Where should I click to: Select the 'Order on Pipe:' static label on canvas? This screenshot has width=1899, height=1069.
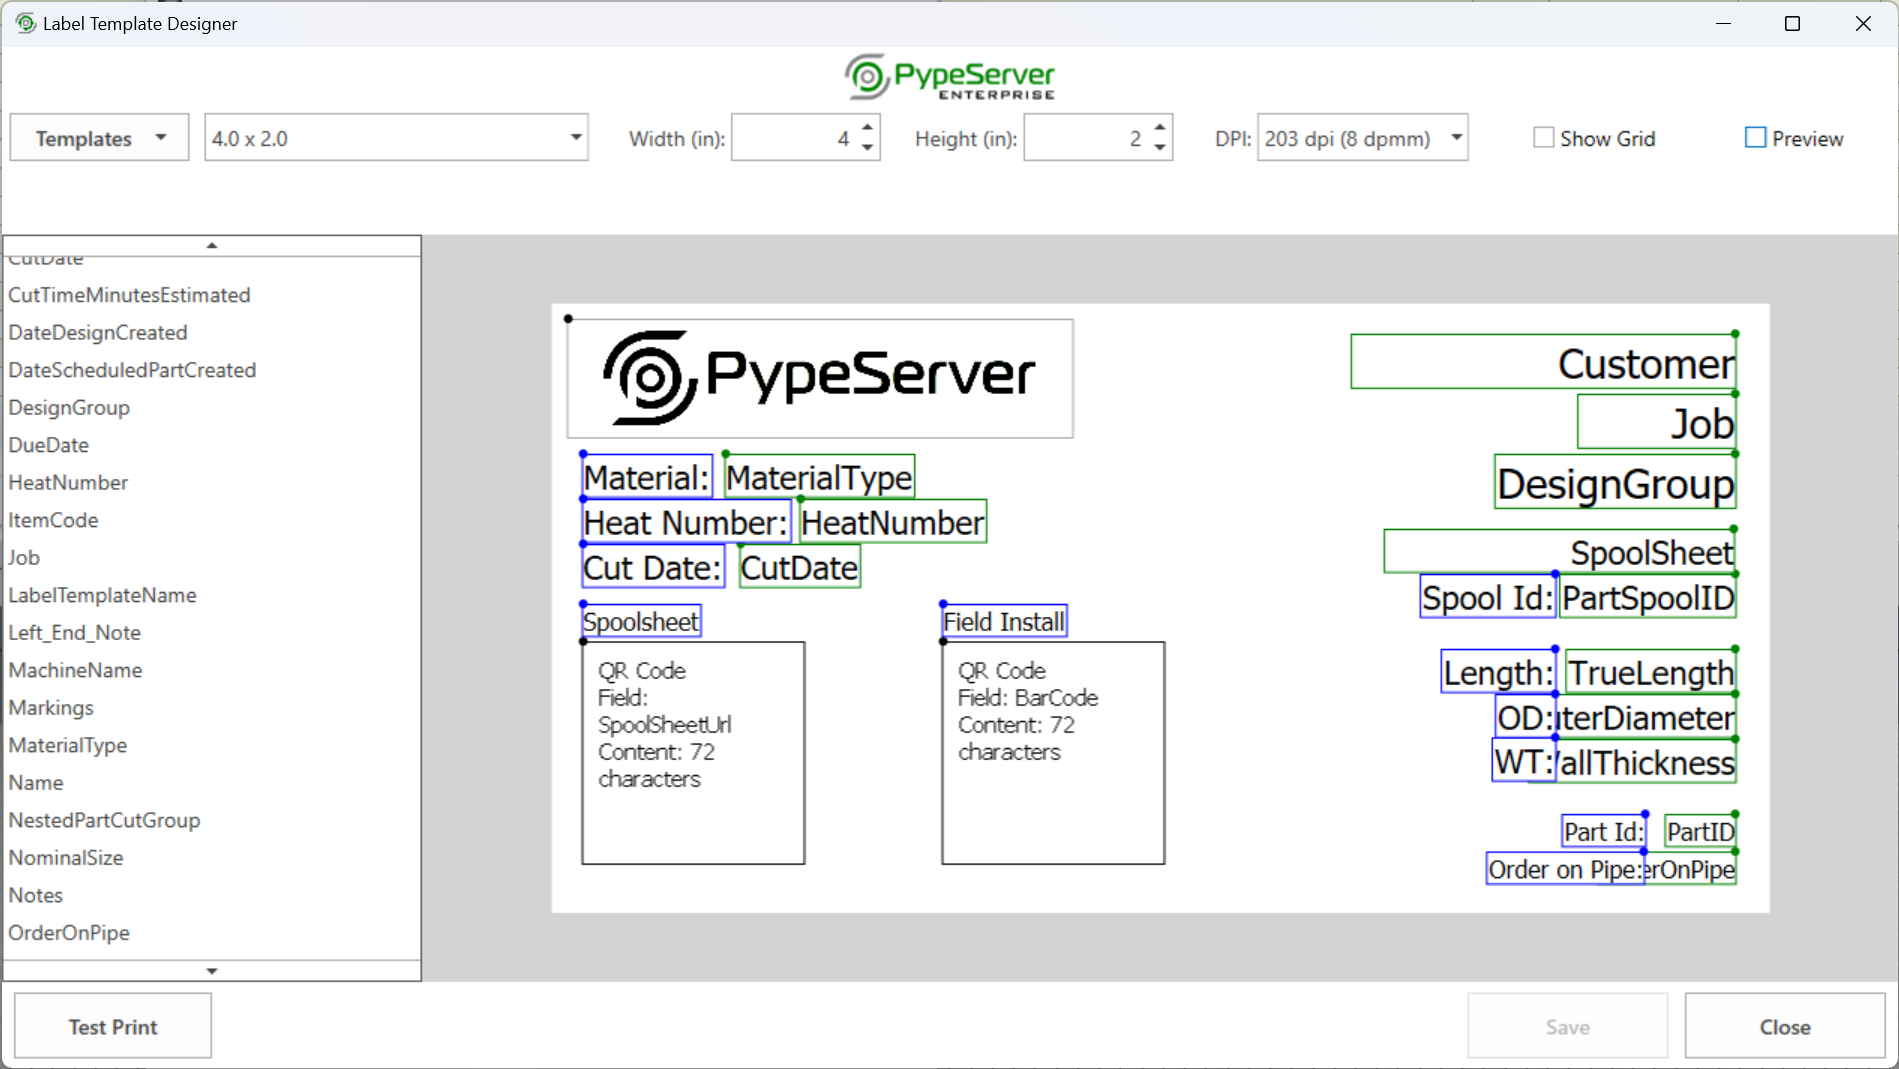point(1565,869)
